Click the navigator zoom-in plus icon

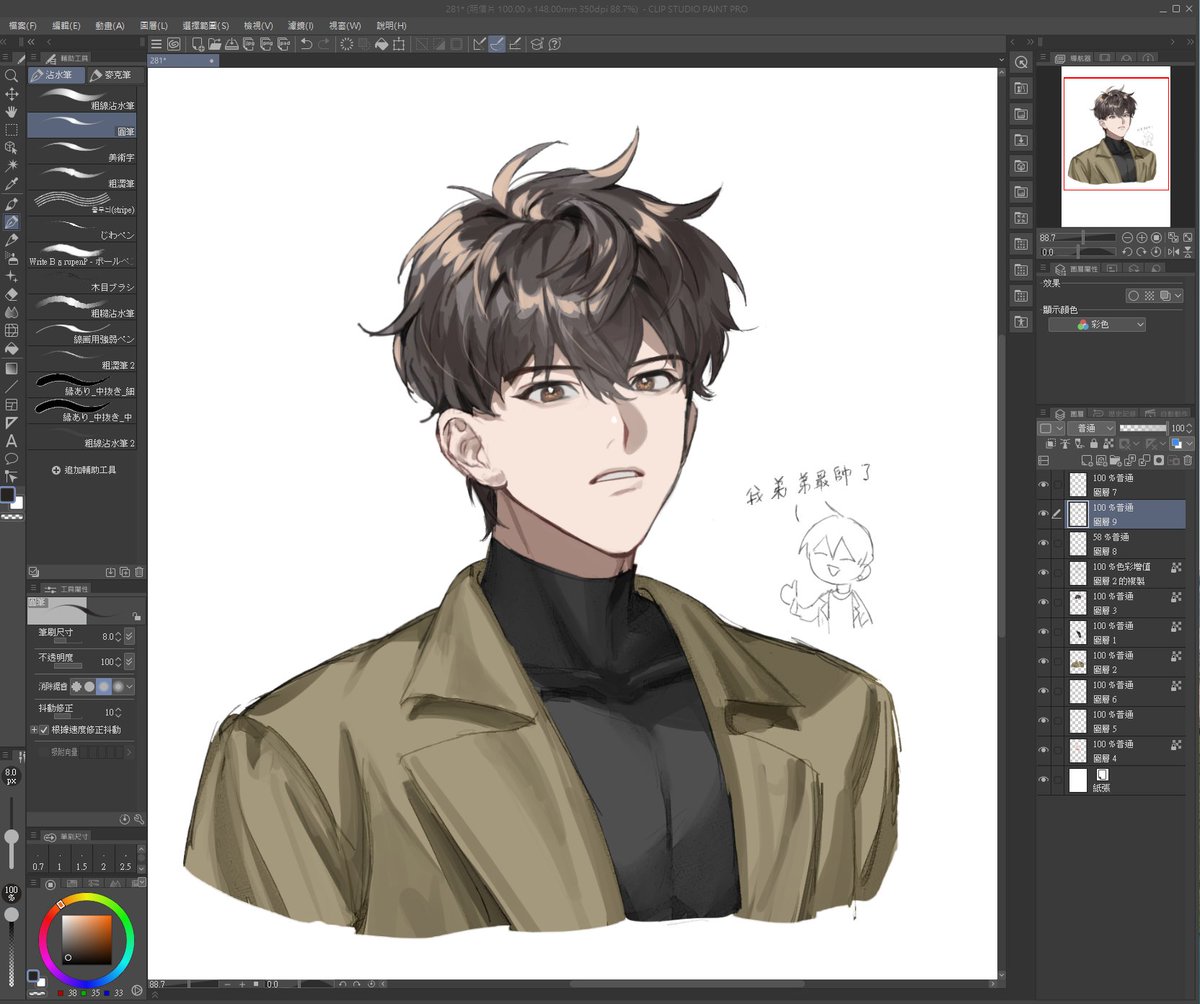1141,238
